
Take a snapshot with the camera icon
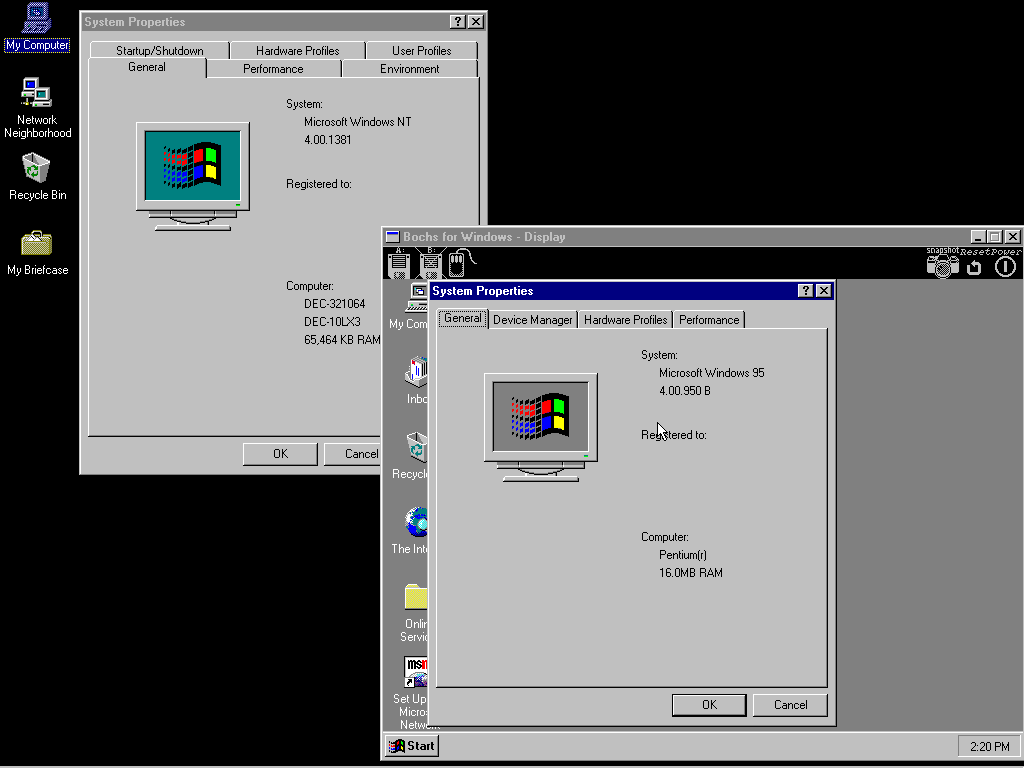pos(942,265)
